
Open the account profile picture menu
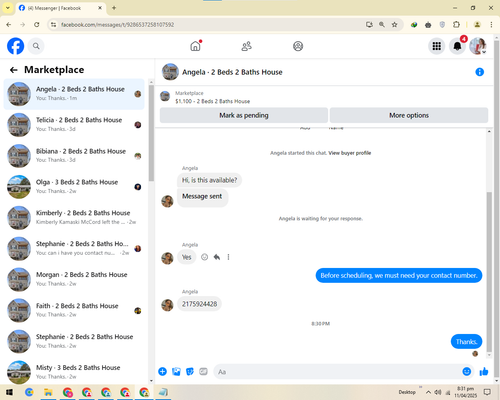point(478,46)
